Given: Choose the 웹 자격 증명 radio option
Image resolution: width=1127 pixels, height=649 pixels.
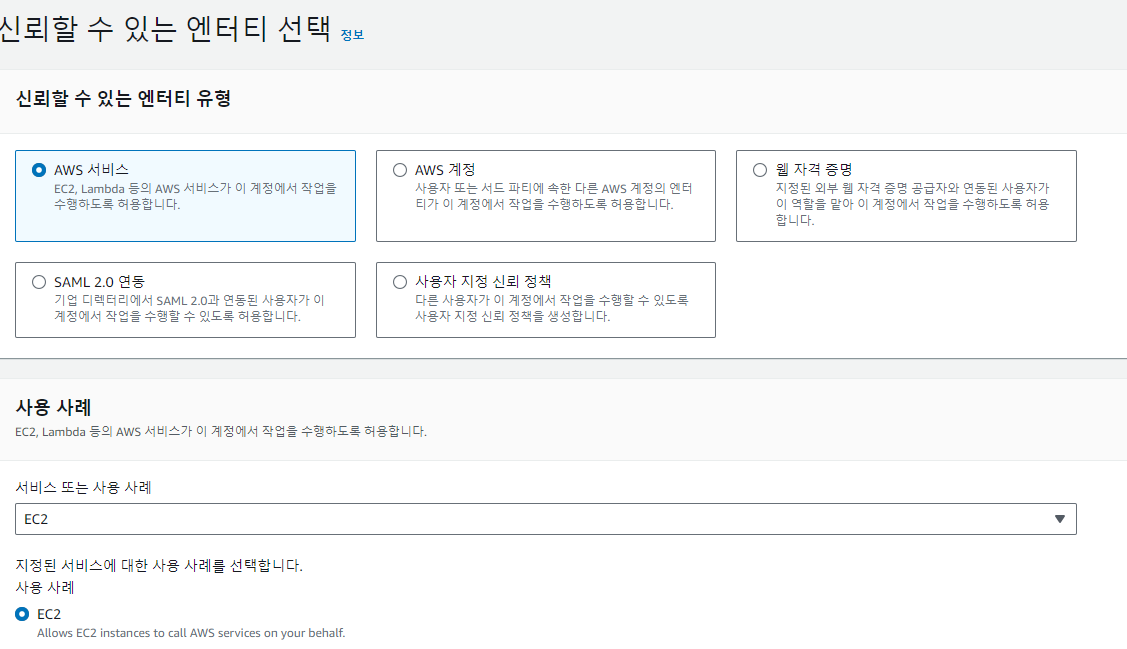Looking at the screenshot, I should click(x=760, y=170).
